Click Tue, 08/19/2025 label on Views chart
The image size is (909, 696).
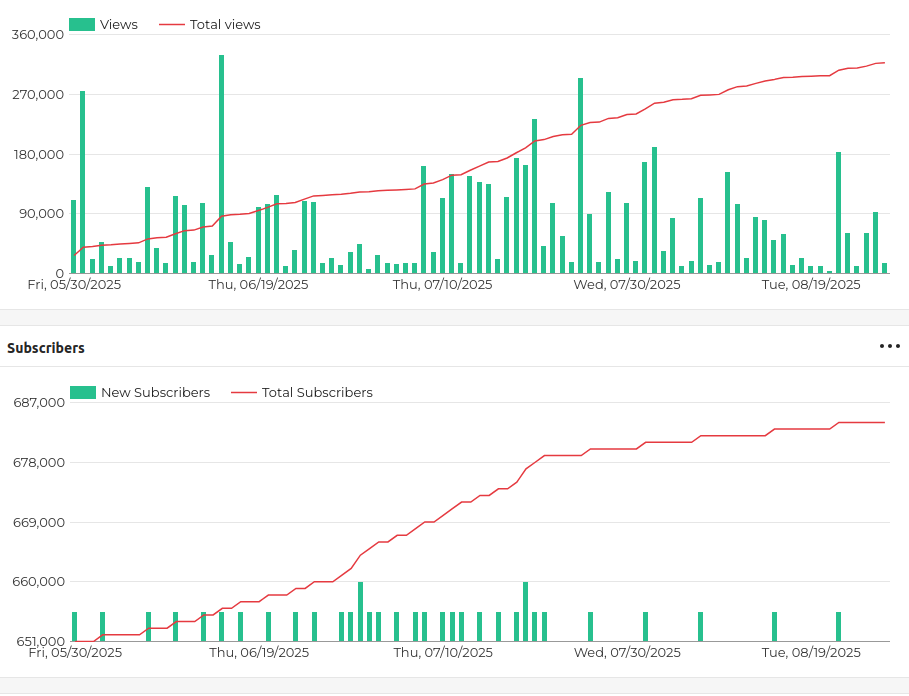[811, 285]
